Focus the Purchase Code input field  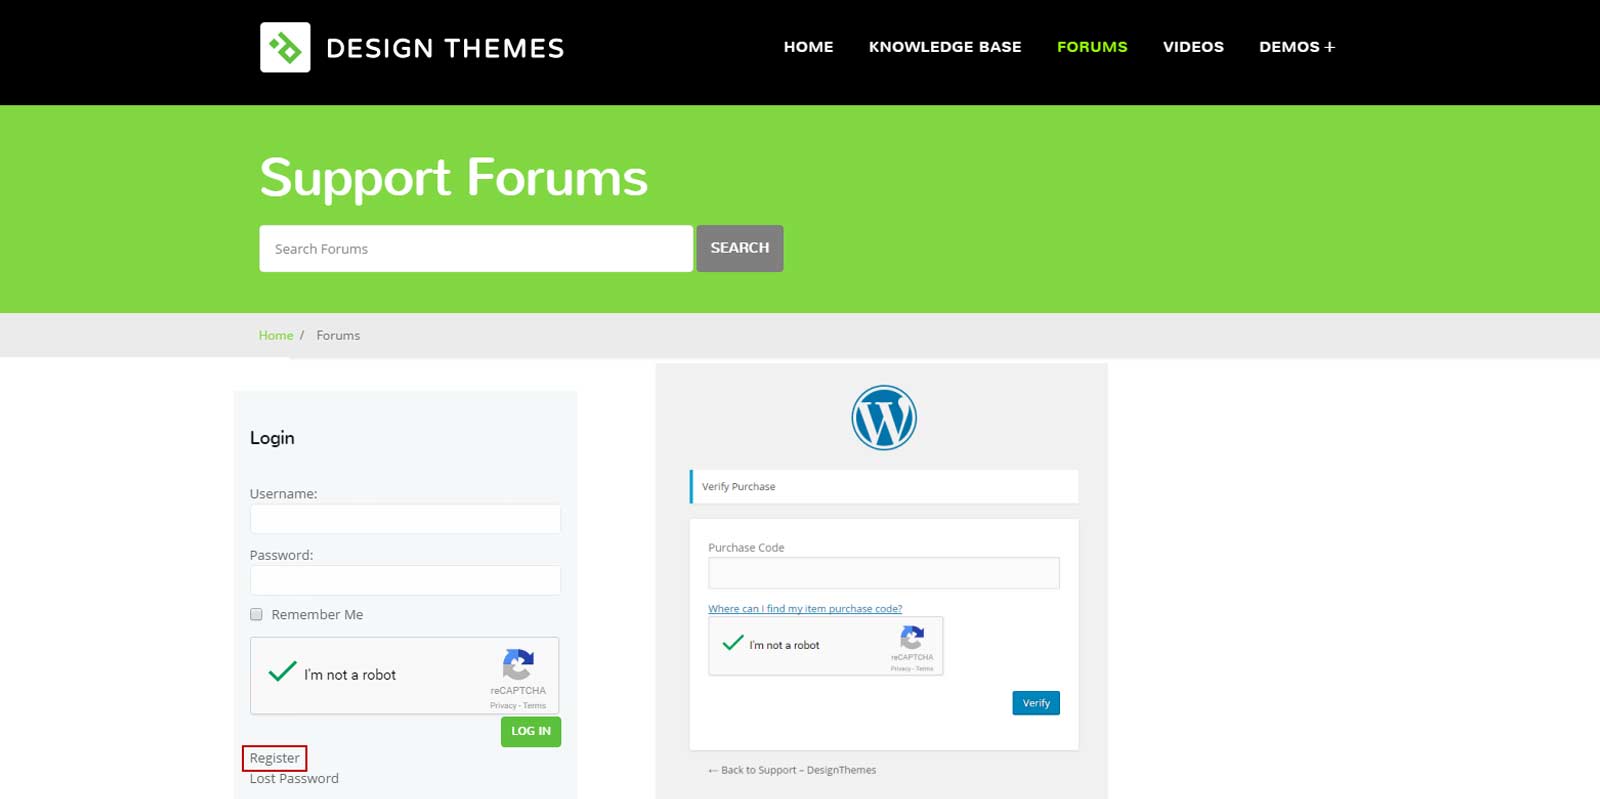coord(884,573)
